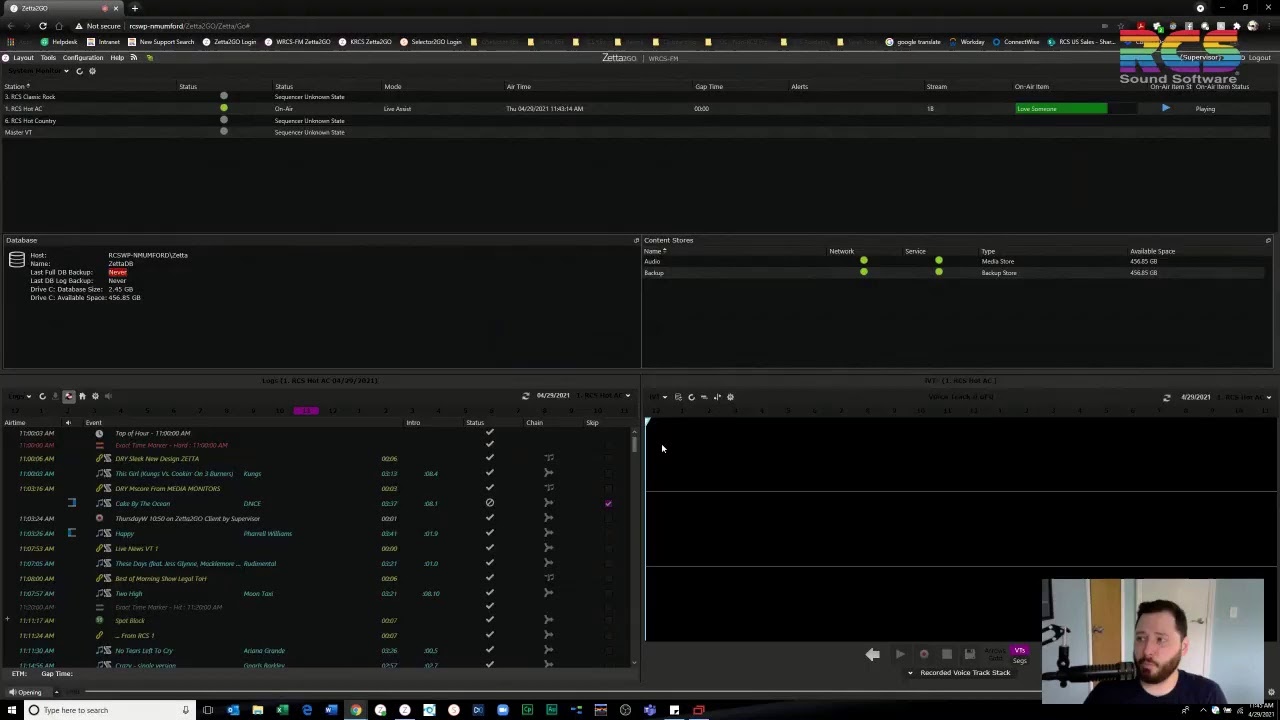Open Intranet bookmark

104,42
